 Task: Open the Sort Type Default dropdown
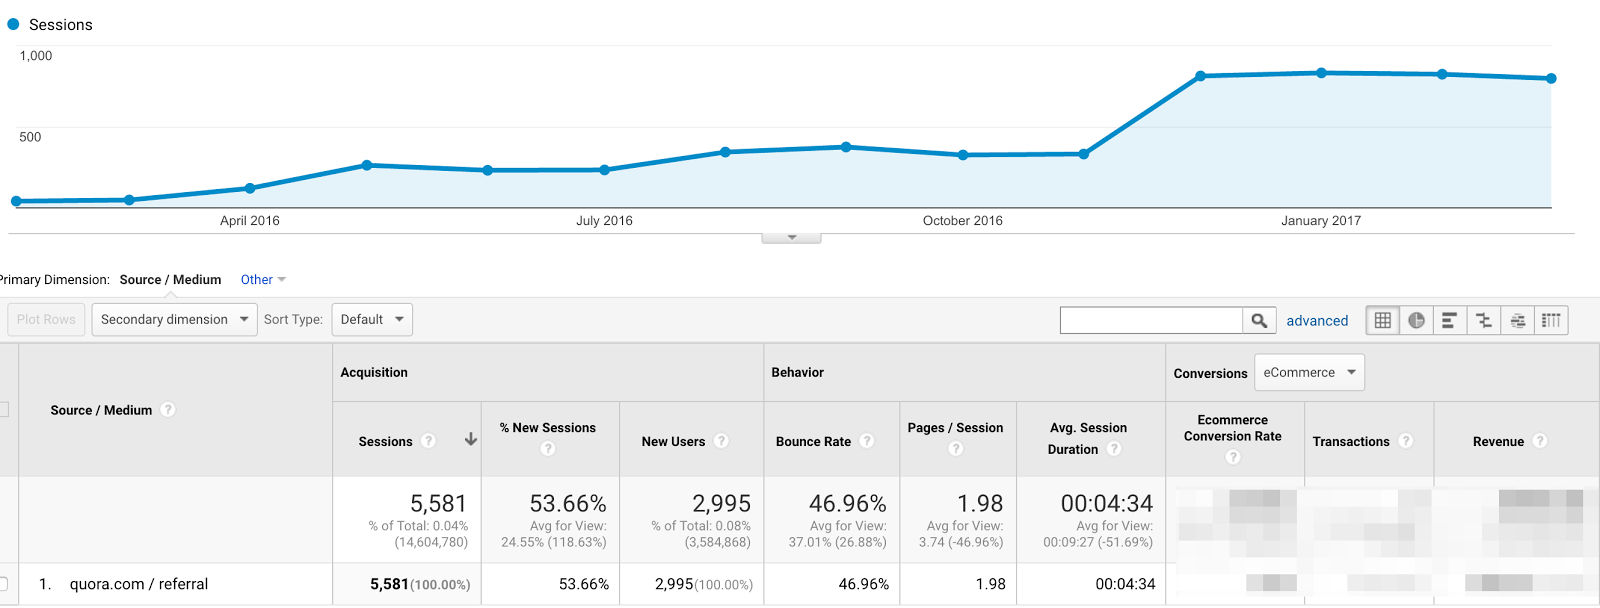pos(372,319)
